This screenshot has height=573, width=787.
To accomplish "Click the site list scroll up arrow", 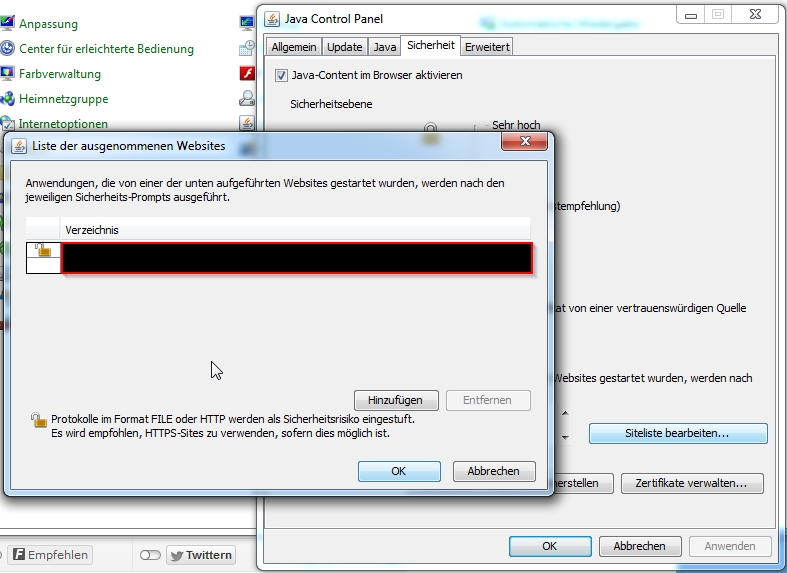I will click(565, 413).
